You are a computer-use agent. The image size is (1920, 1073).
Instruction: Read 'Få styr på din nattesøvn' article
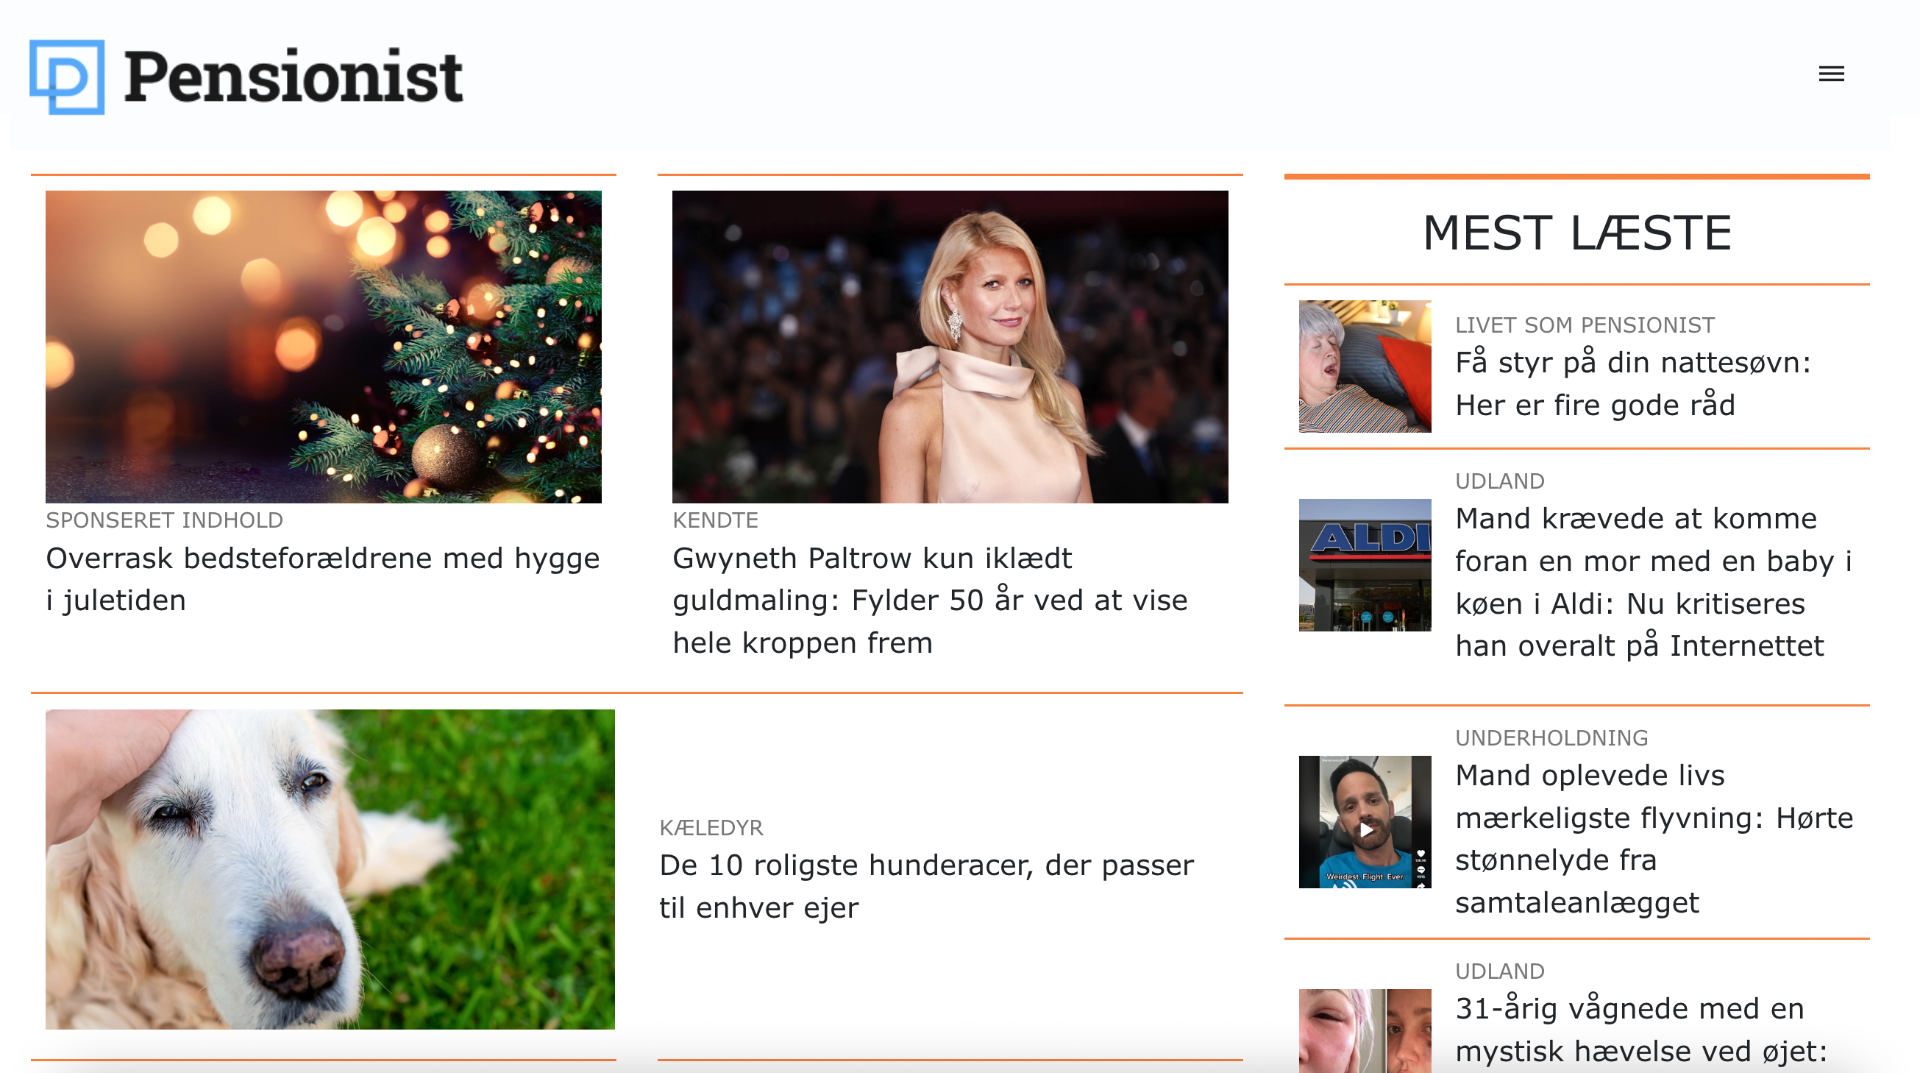pos(1633,383)
